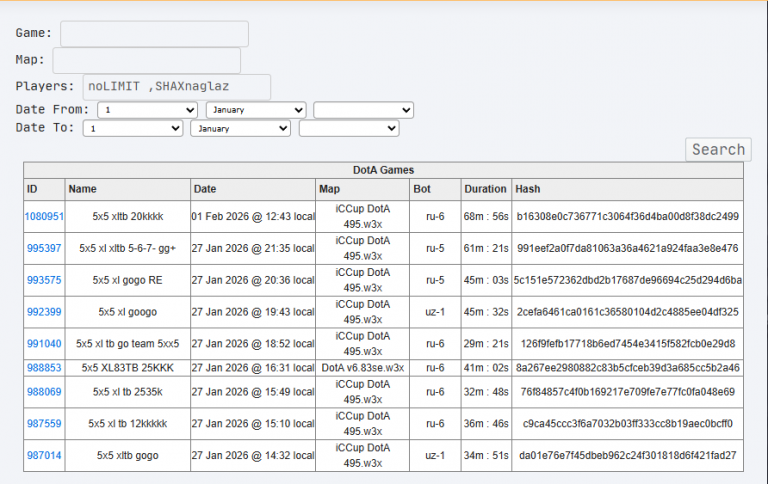Click date 01 Feb 2026 @ 12:43 local
Image resolution: width=768 pixels, height=484 pixels.
coord(253,217)
